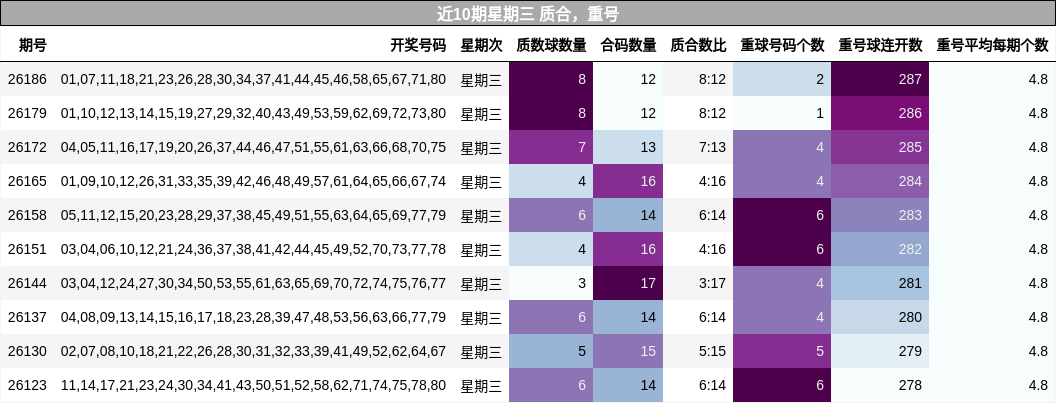Click the 重号平均每期个数 column header
The image size is (1056, 403).
(993, 45)
